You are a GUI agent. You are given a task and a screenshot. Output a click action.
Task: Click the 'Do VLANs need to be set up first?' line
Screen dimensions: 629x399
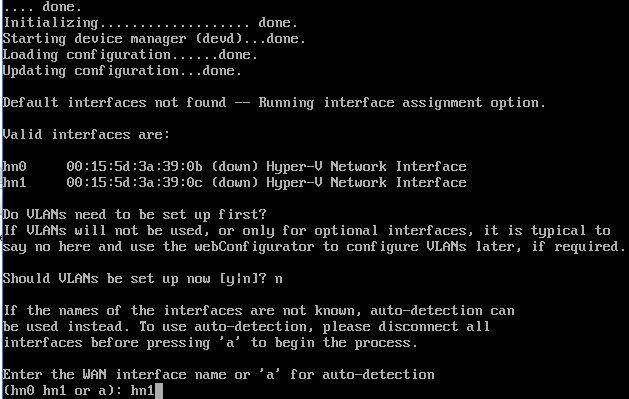click(x=134, y=215)
